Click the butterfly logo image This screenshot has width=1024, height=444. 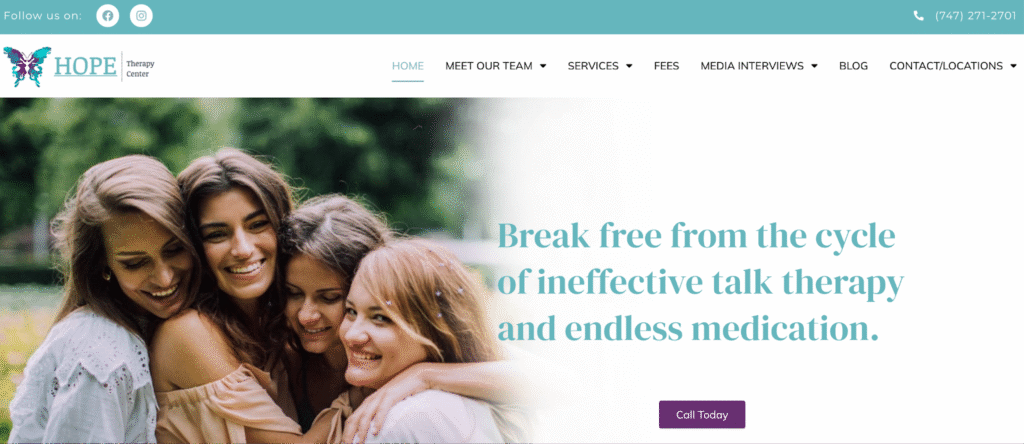27,67
